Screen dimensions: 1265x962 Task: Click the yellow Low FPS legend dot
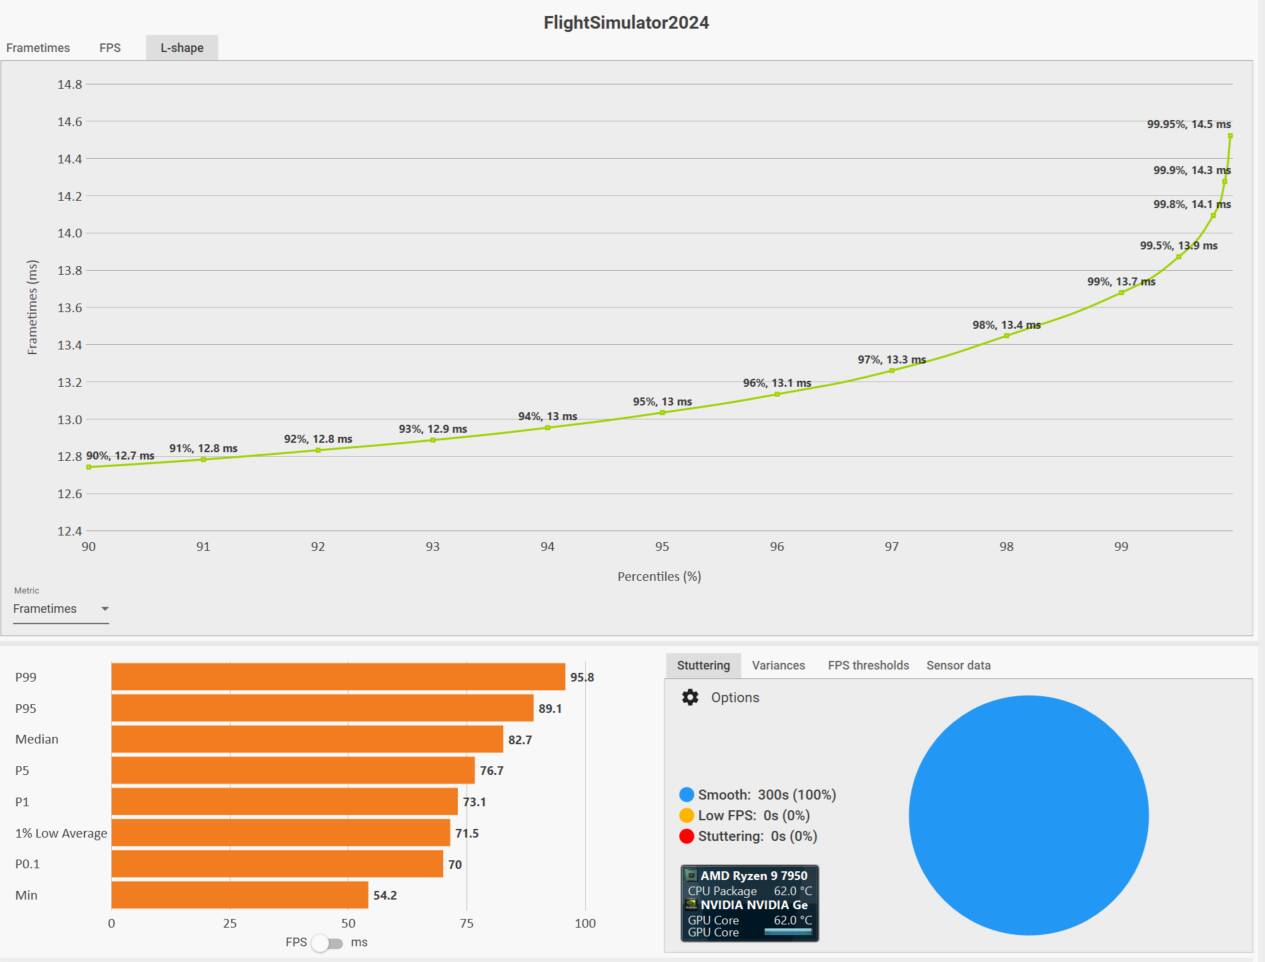(x=686, y=815)
